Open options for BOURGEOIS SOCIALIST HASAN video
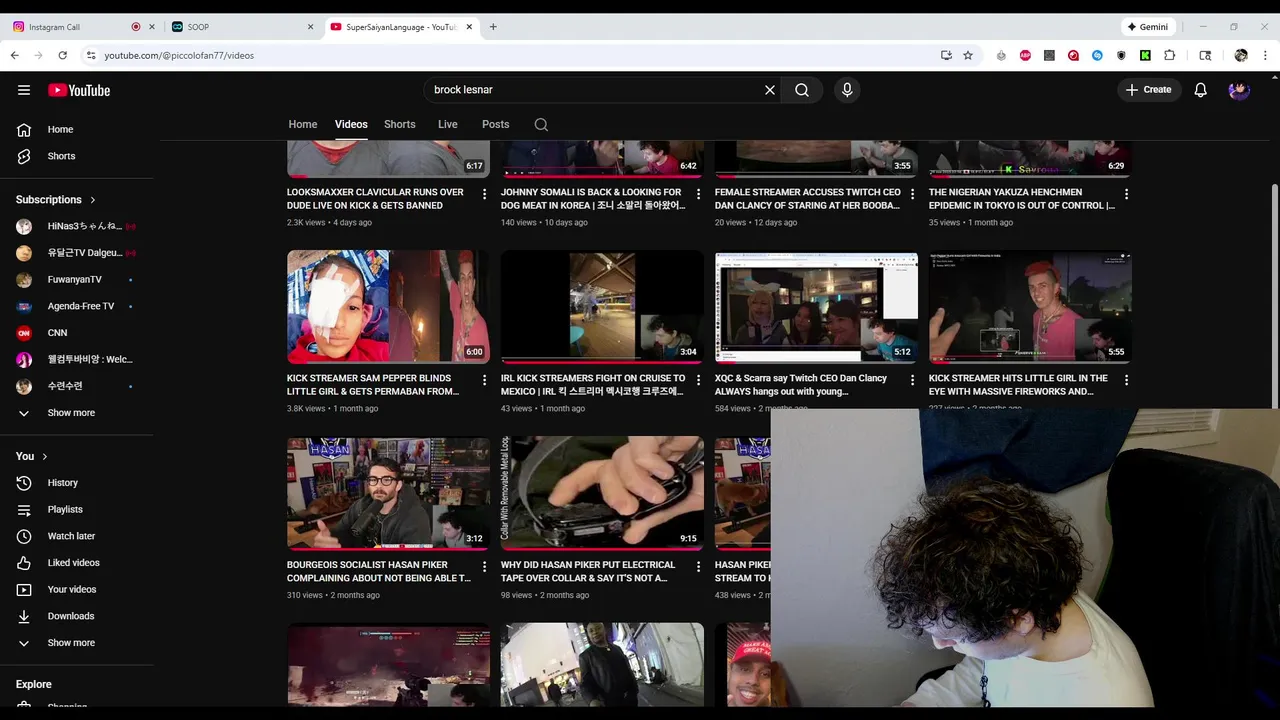Viewport: 1280px width, 720px height. [484, 566]
